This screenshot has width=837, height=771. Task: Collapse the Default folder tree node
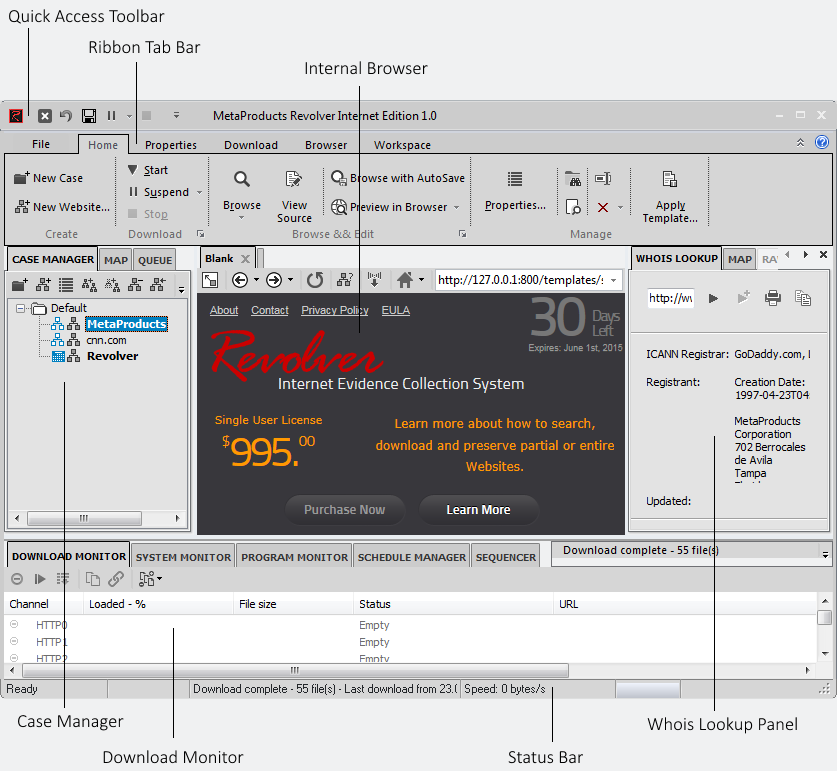[x=20, y=308]
